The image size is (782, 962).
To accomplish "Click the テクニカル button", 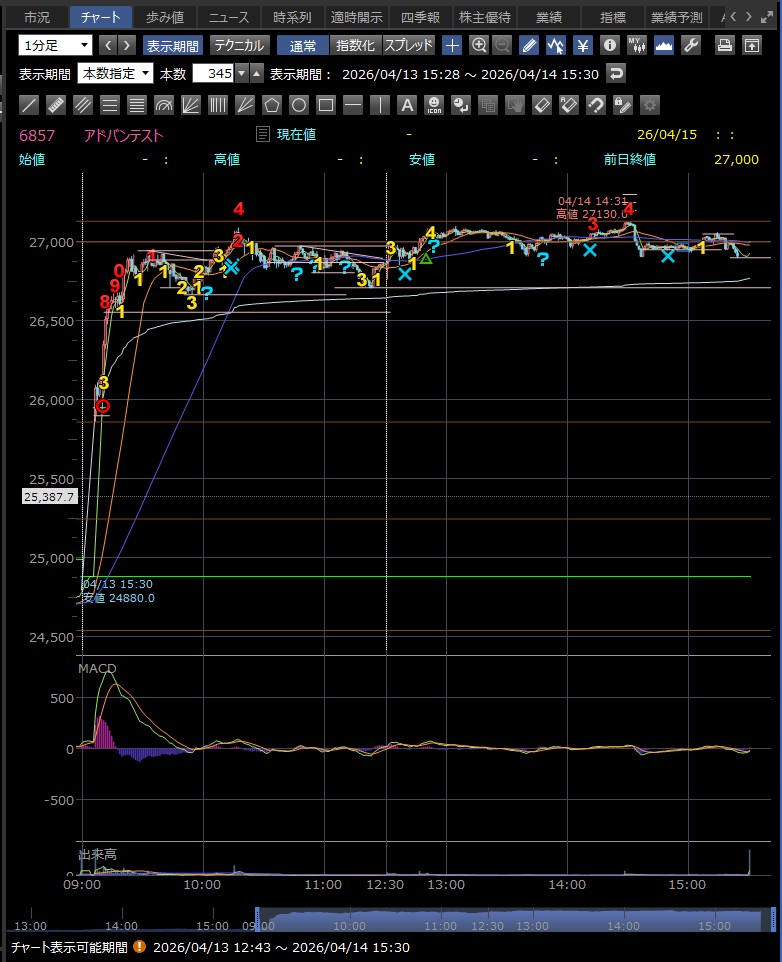I will pos(240,45).
